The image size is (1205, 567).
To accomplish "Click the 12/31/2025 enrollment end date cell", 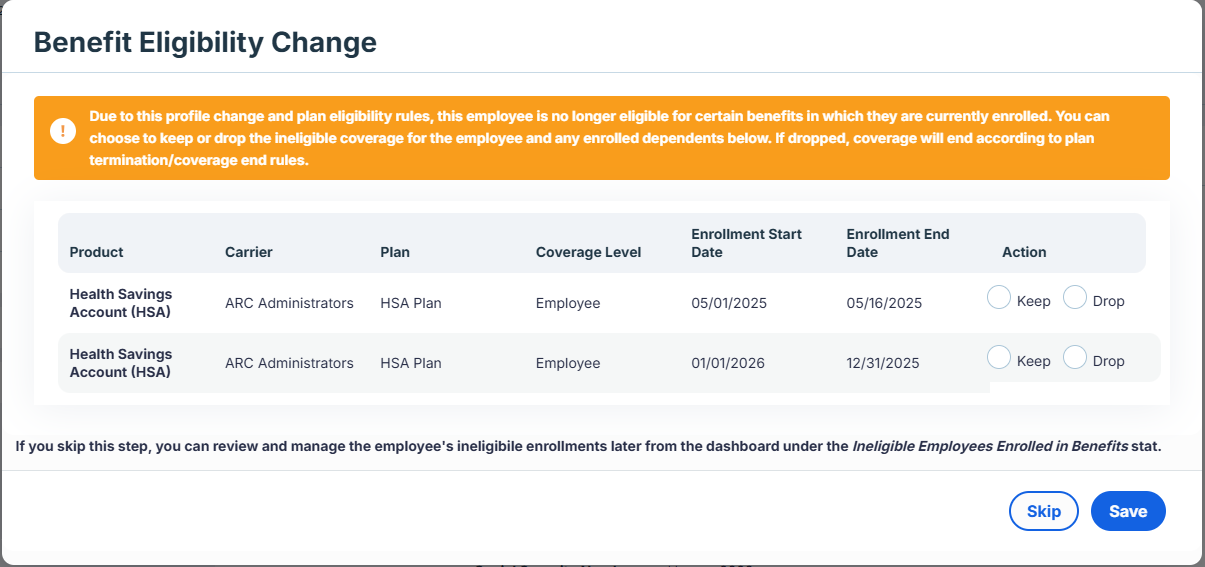I will click(883, 363).
